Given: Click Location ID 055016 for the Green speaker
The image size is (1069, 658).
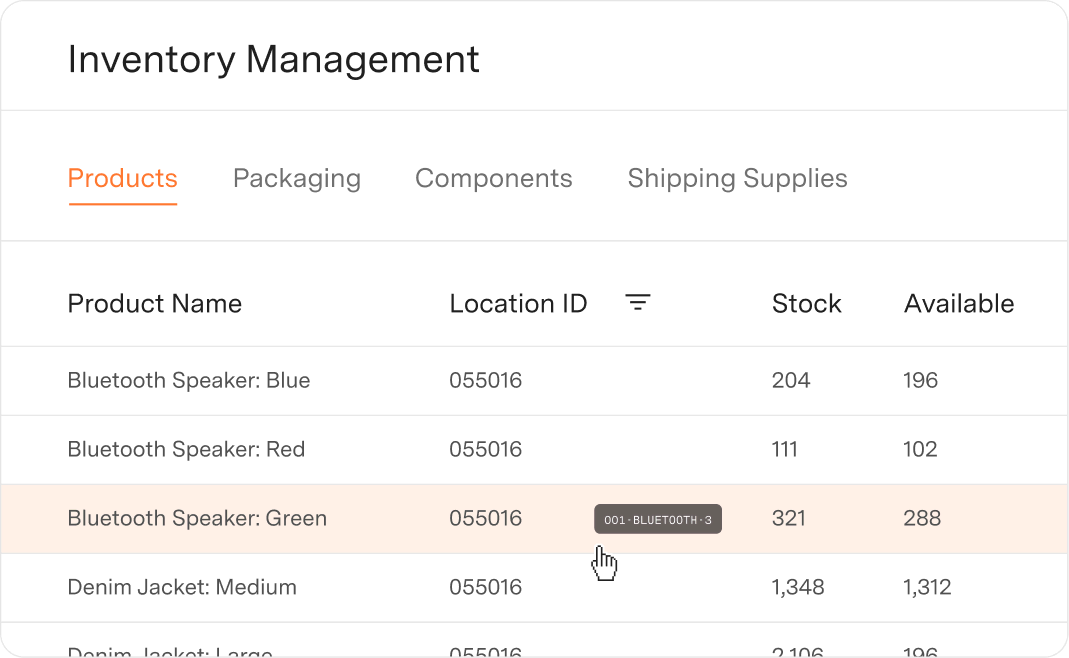Looking at the screenshot, I should click(x=485, y=518).
